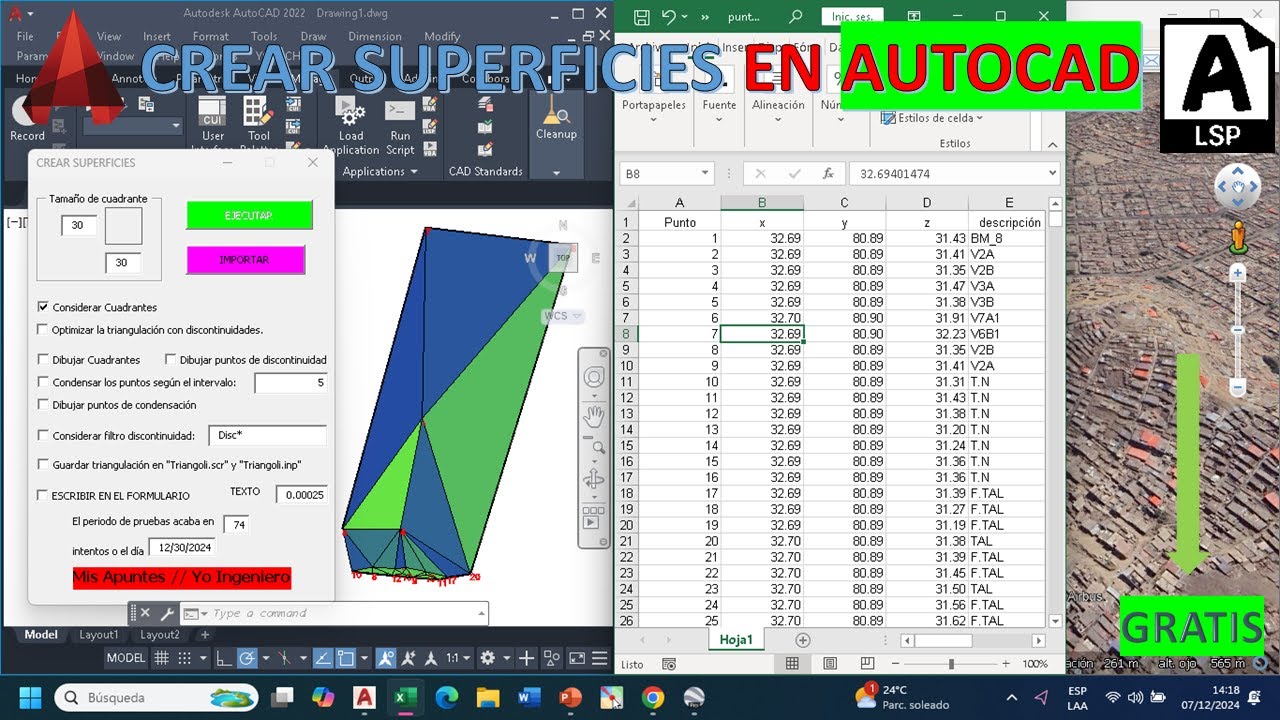Switch to Layout2 tab
This screenshot has height=720, width=1280.
click(160, 634)
